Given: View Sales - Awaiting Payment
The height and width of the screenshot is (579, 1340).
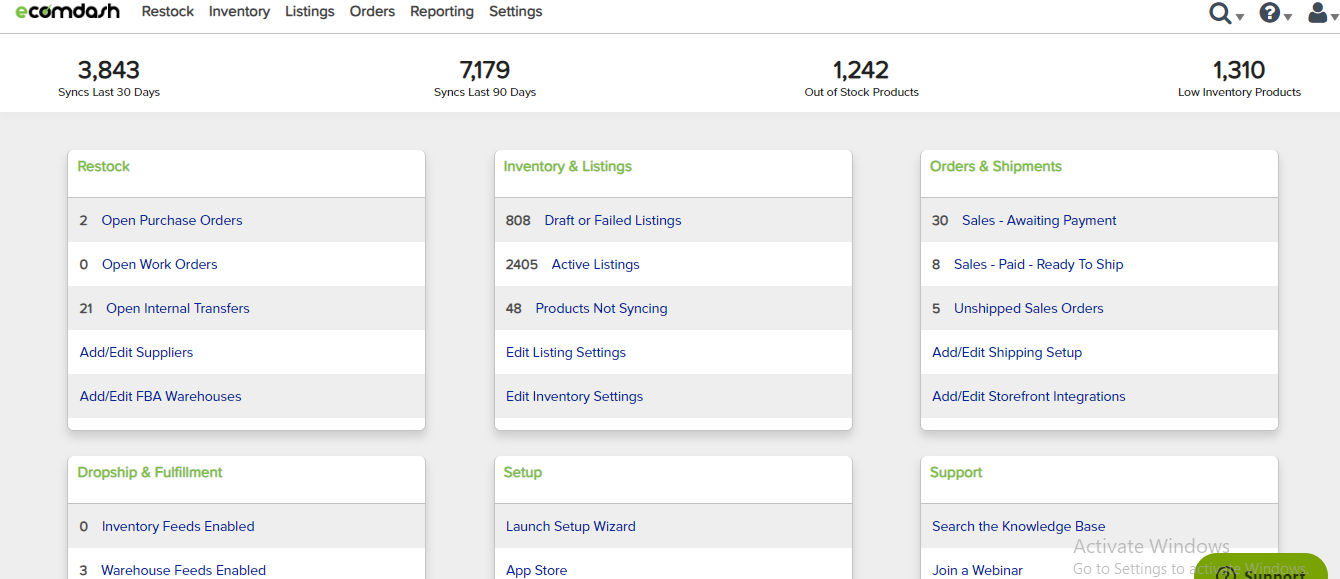Looking at the screenshot, I should click(1039, 220).
